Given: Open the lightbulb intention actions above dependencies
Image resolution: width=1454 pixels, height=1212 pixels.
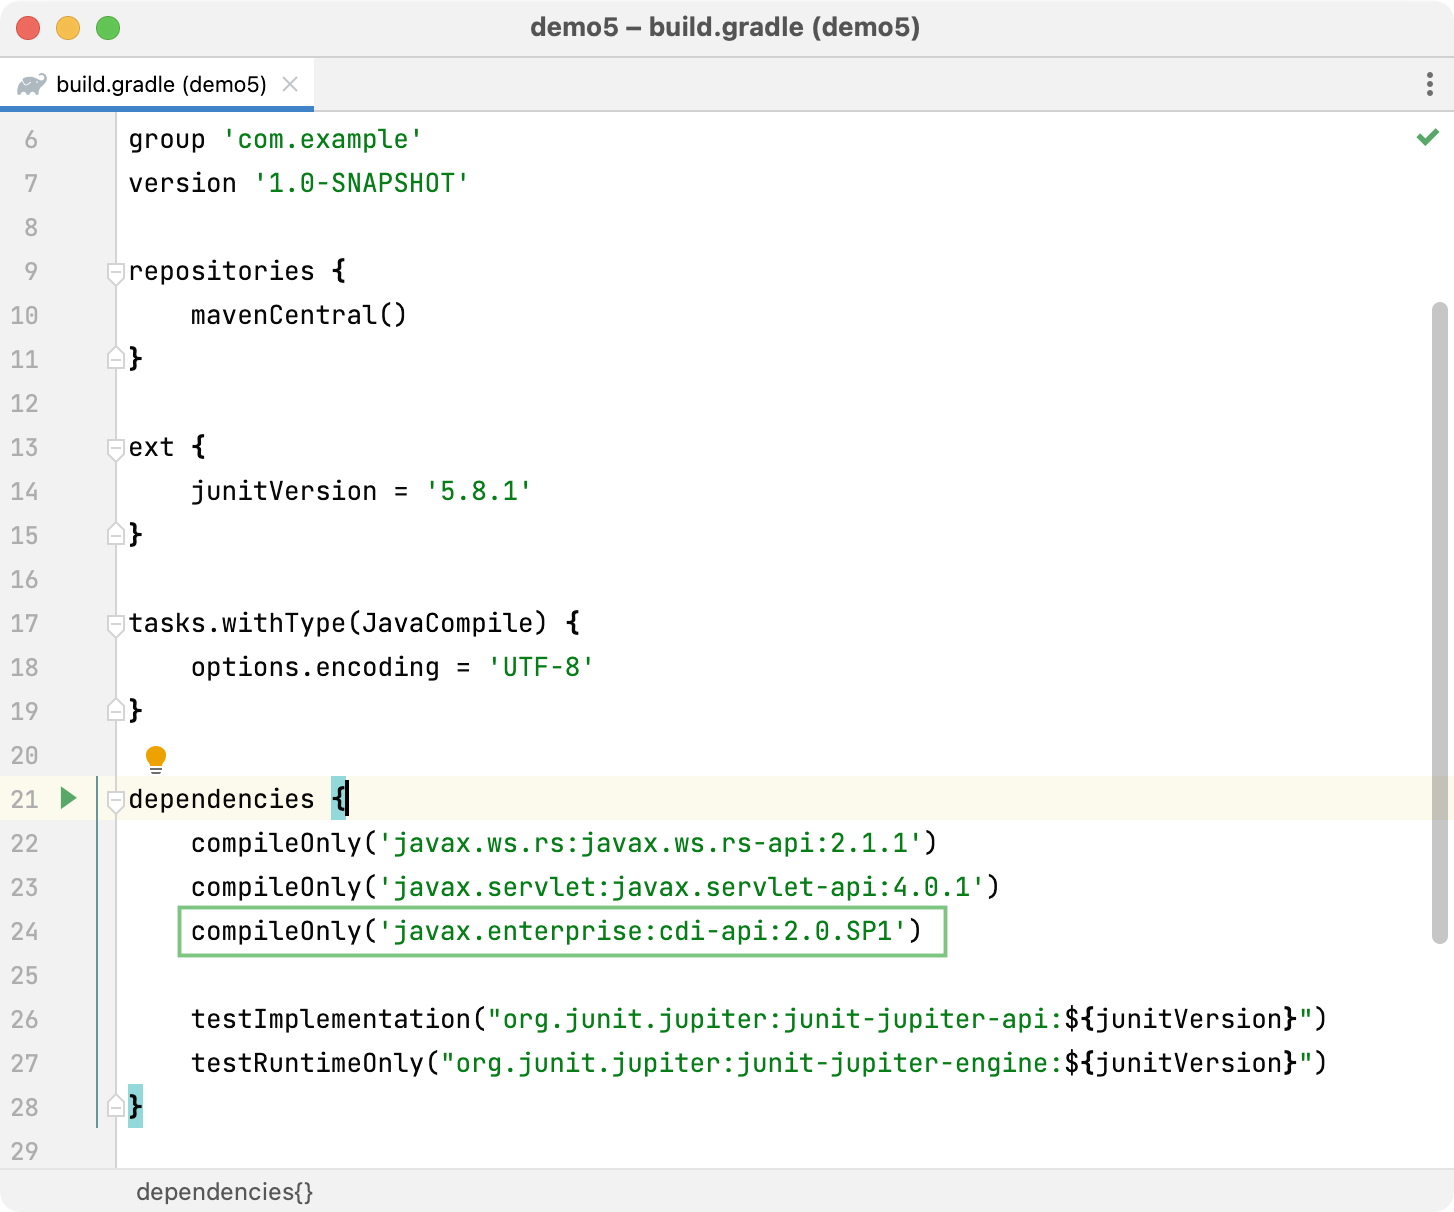Looking at the screenshot, I should coord(155,758).
